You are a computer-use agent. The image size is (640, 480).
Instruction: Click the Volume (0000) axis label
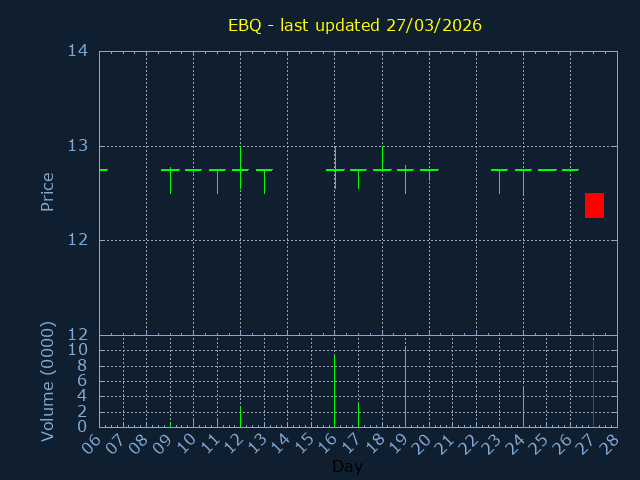click(47, 381)
